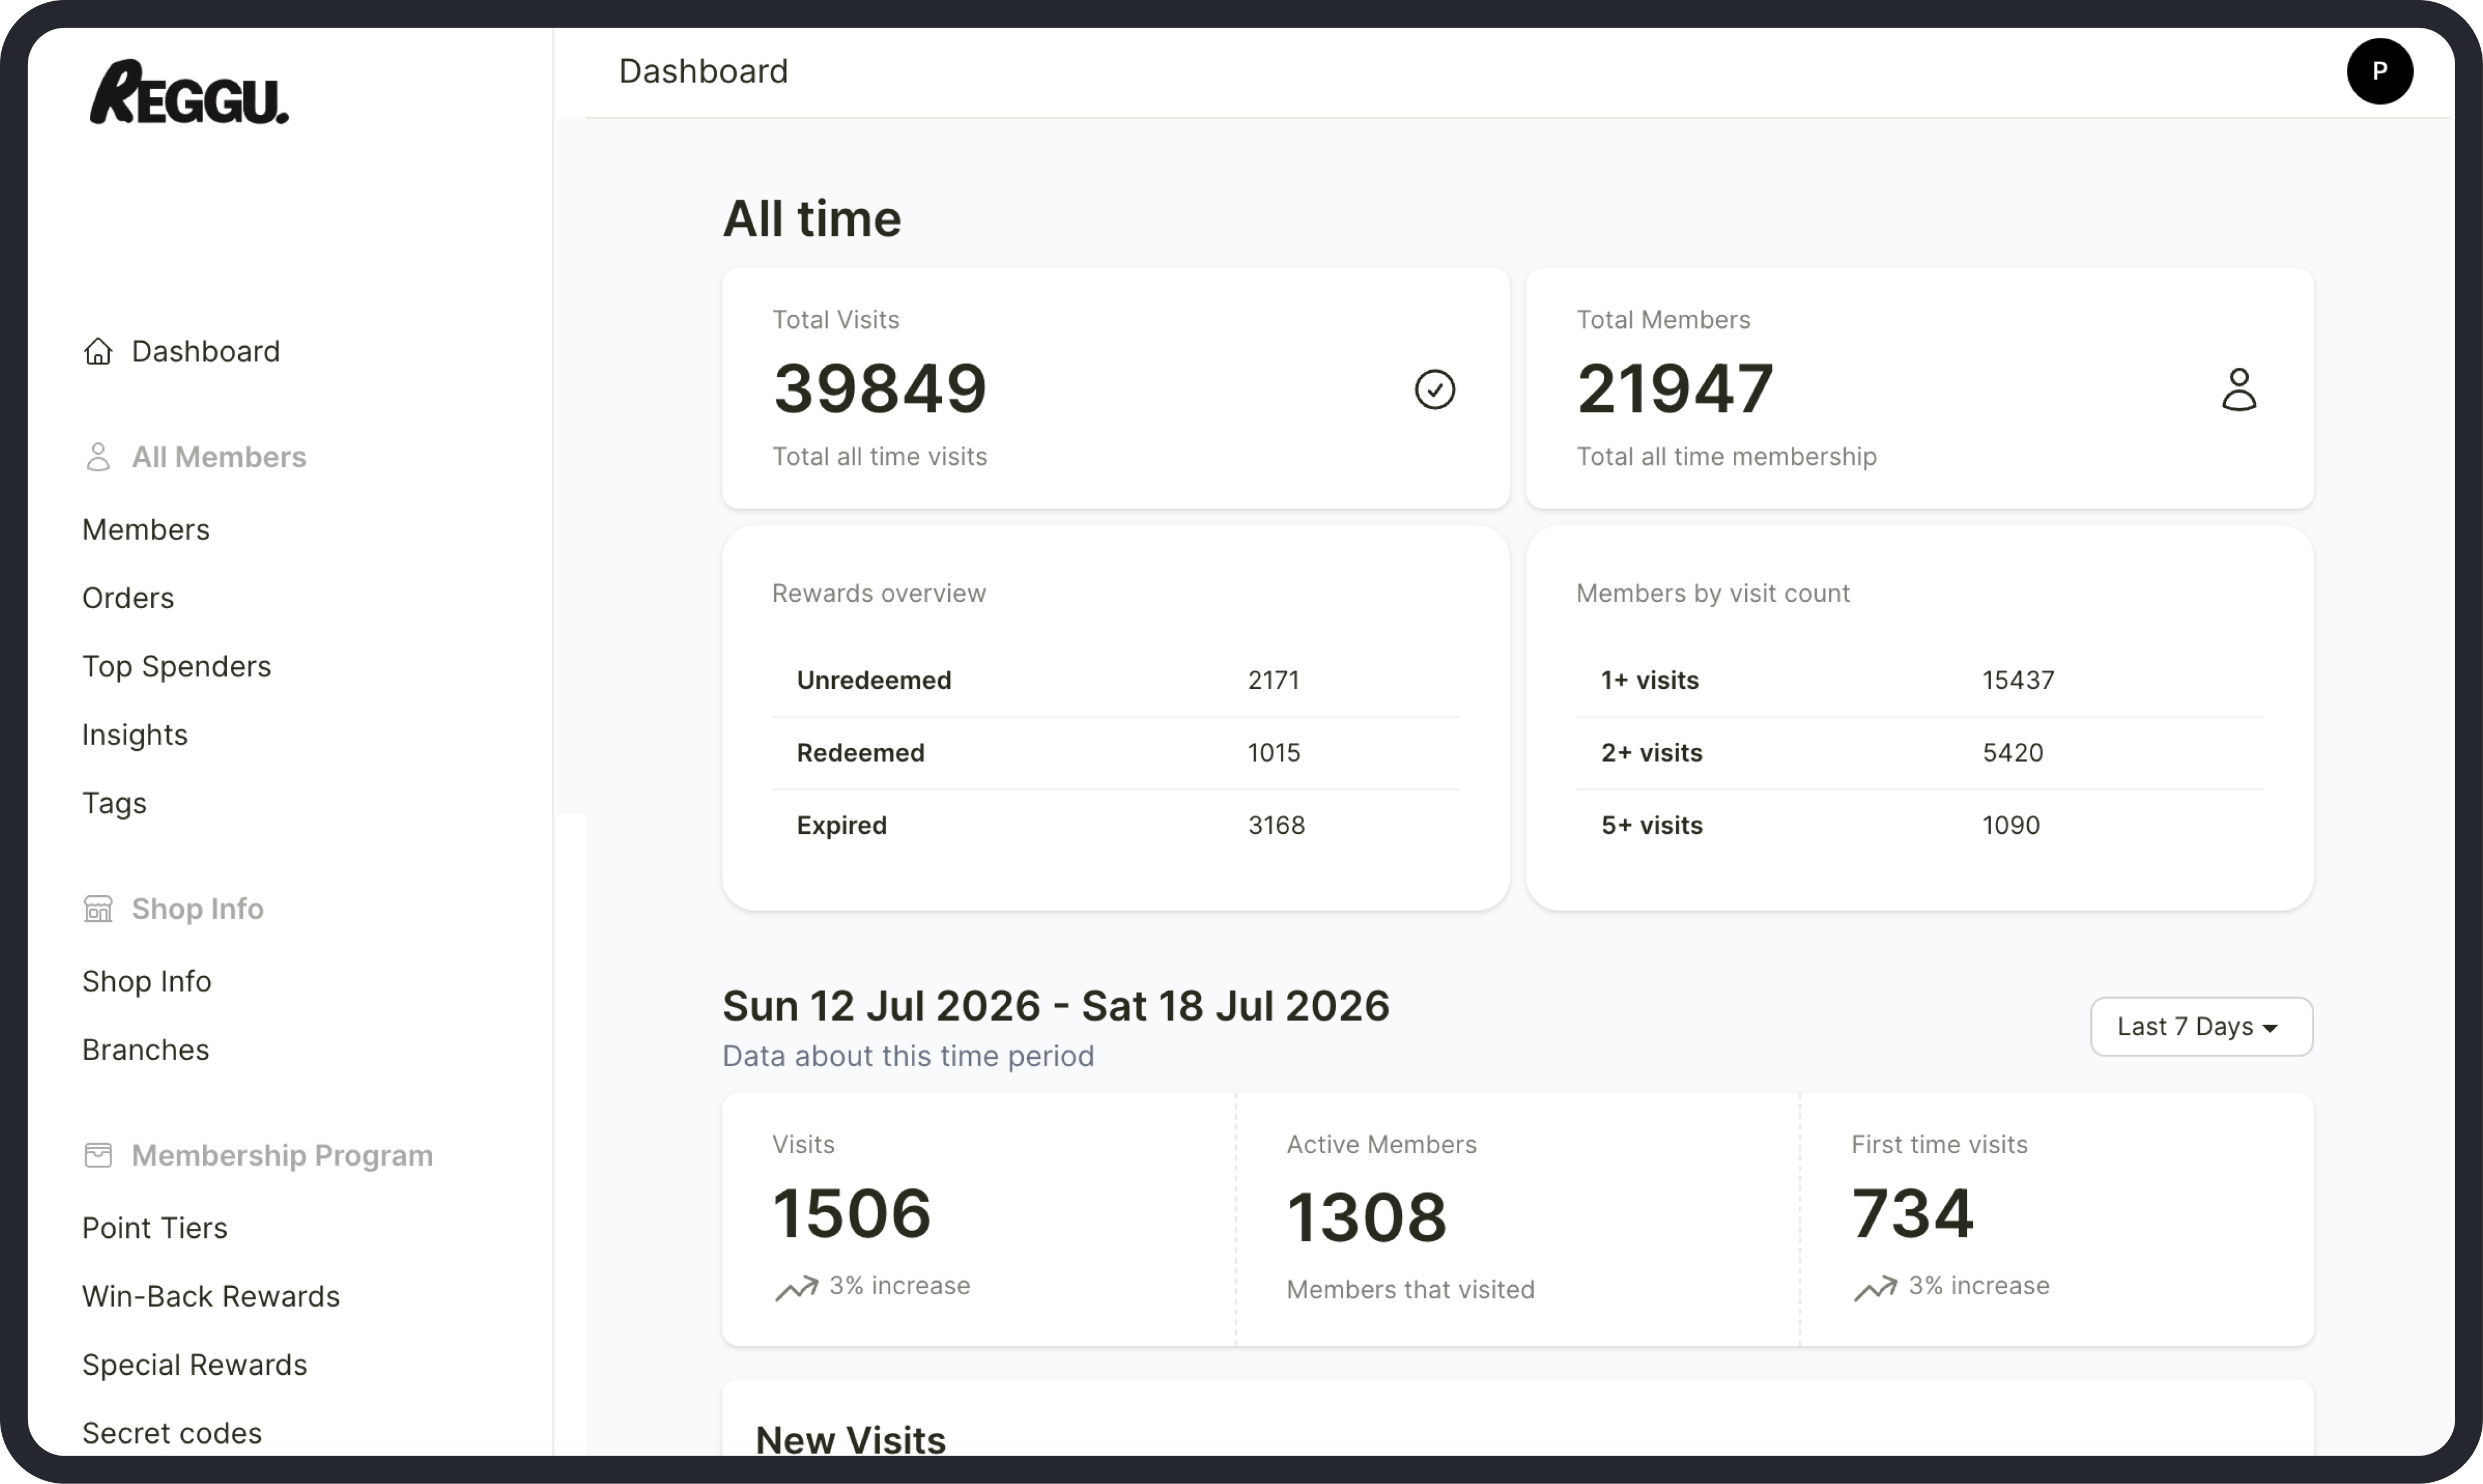Click the New Visits heading

[x=851, y=1440]
